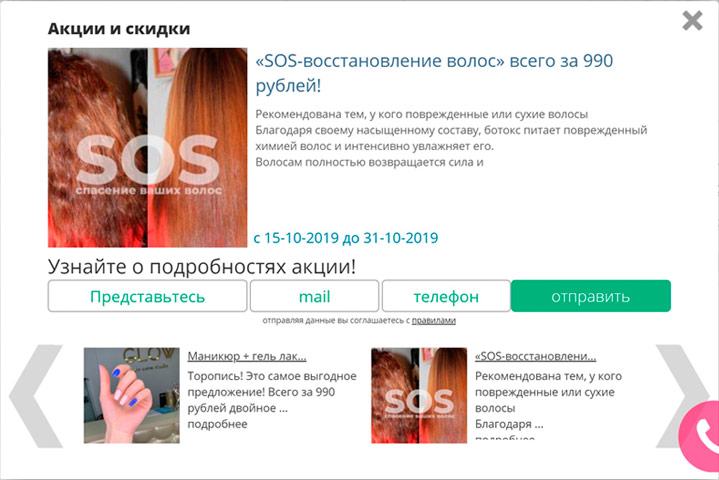
Task: Select the mail input field
Action: click(315, 296)
